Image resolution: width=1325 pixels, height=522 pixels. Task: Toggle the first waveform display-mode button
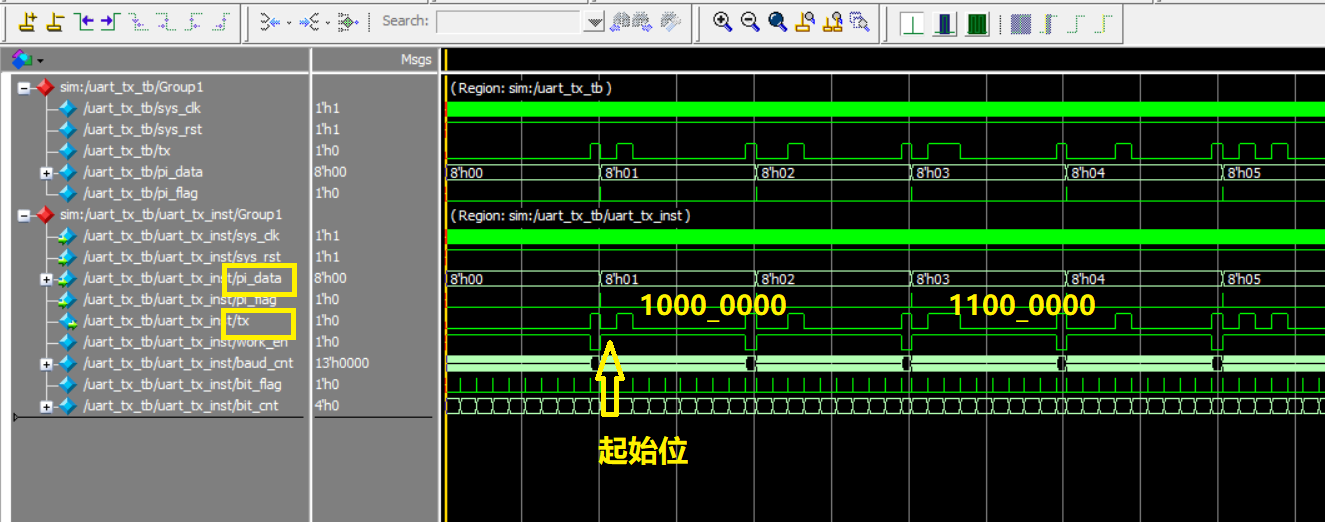click(911, 22)
